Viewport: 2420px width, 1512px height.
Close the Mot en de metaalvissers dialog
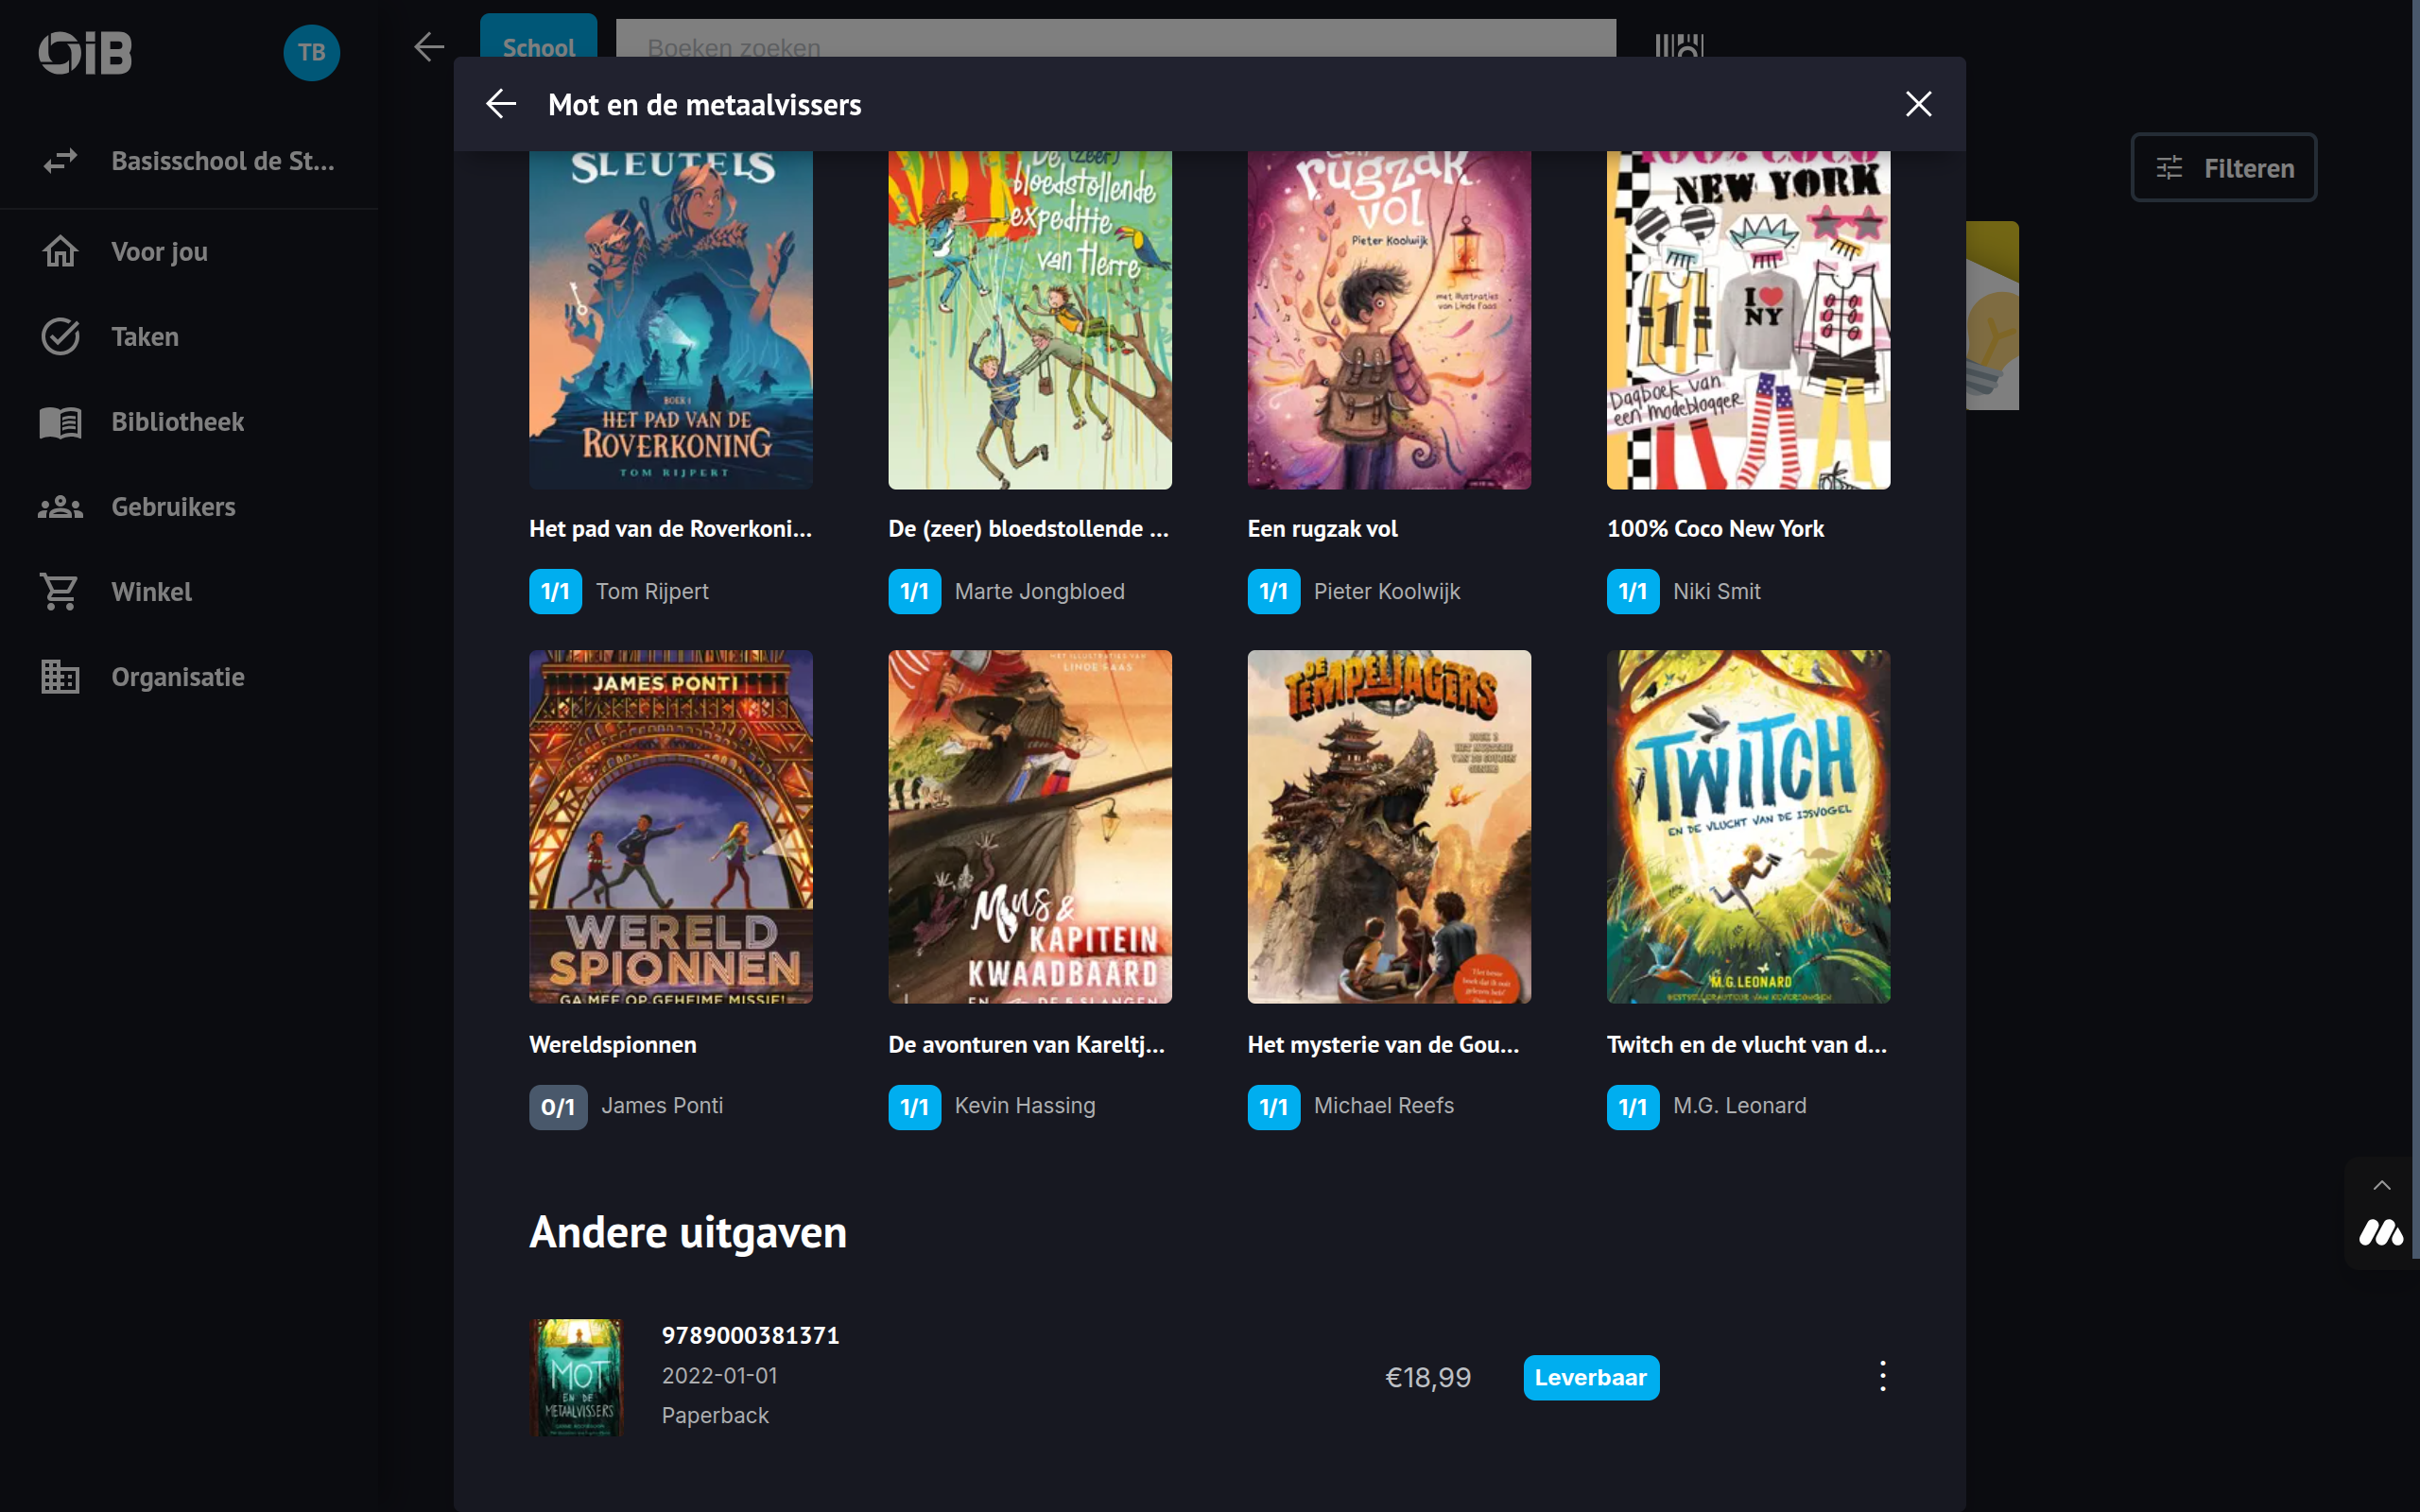(1918, 104)
